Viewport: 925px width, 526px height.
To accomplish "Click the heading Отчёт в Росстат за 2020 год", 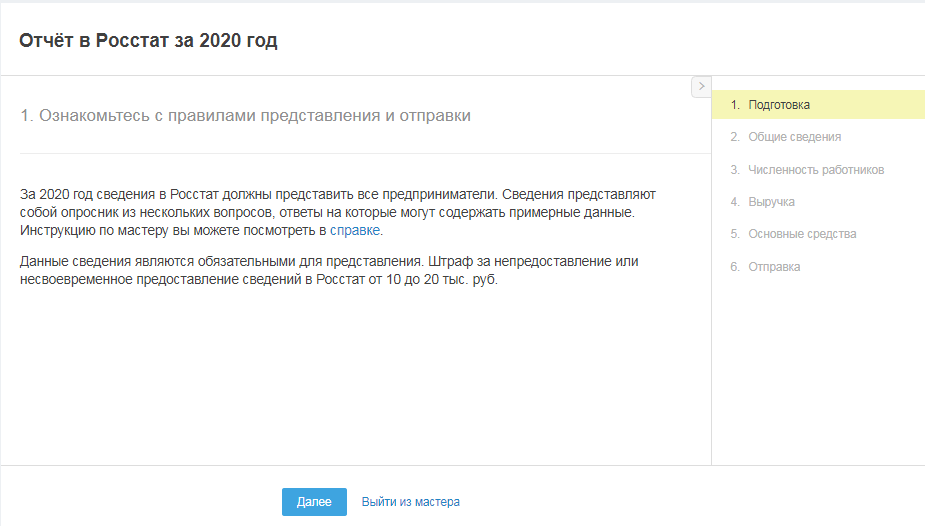I will click(148, 41).
